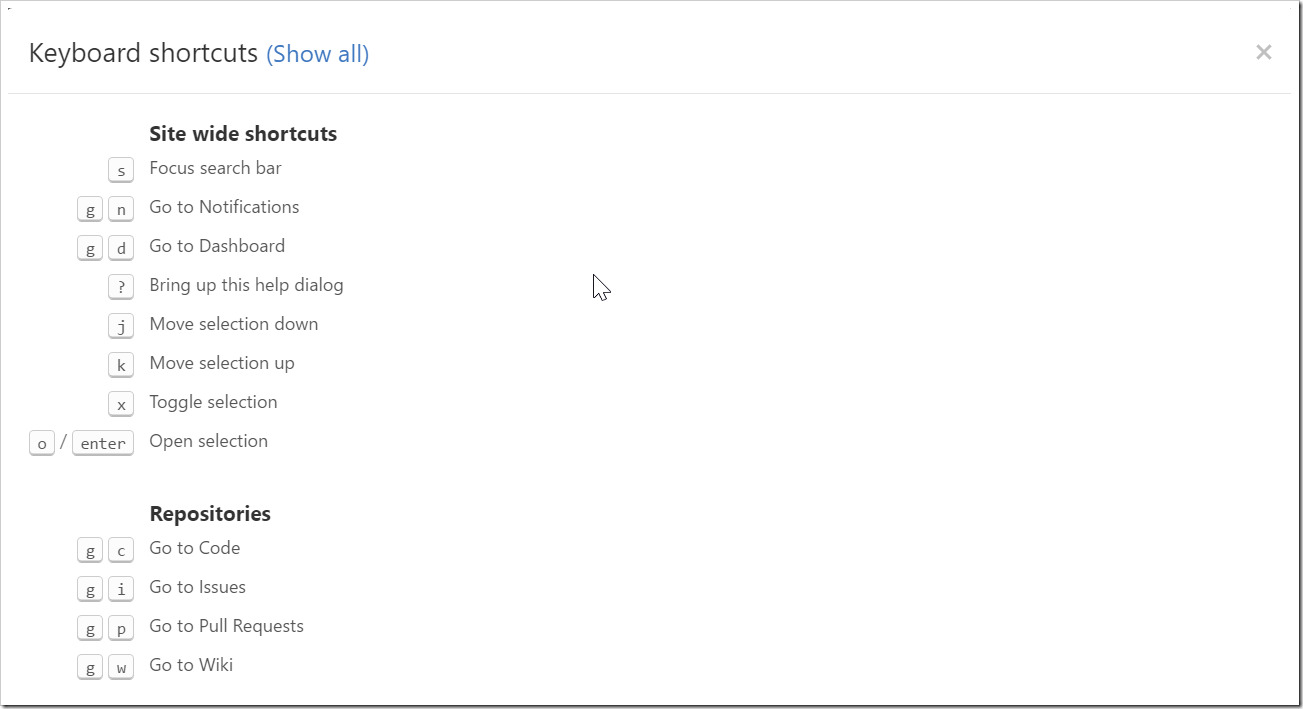Image resolution: width=1303 pixels, height=709 pixels.
Task: Click the 's' key badge for Focus search bar
Action: [x=120, y=169]
